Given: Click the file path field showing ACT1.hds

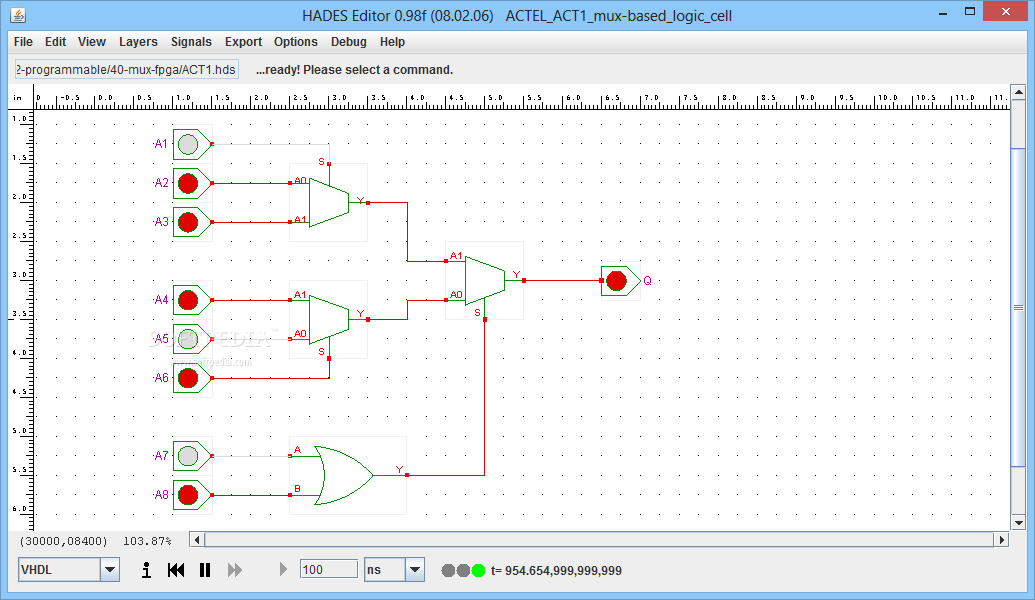Looking at the screenshot, I should pos(125,69).
